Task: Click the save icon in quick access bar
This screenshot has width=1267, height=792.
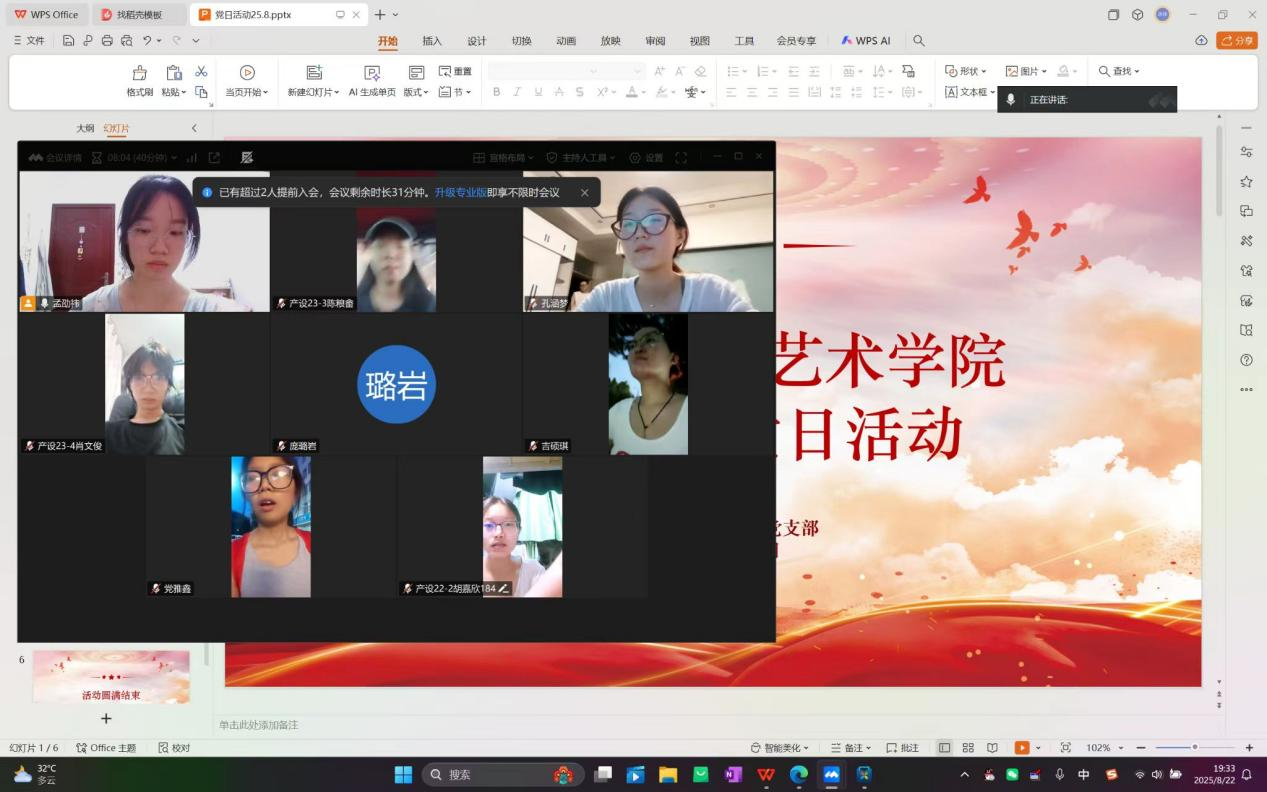Action: pos(68,41)
